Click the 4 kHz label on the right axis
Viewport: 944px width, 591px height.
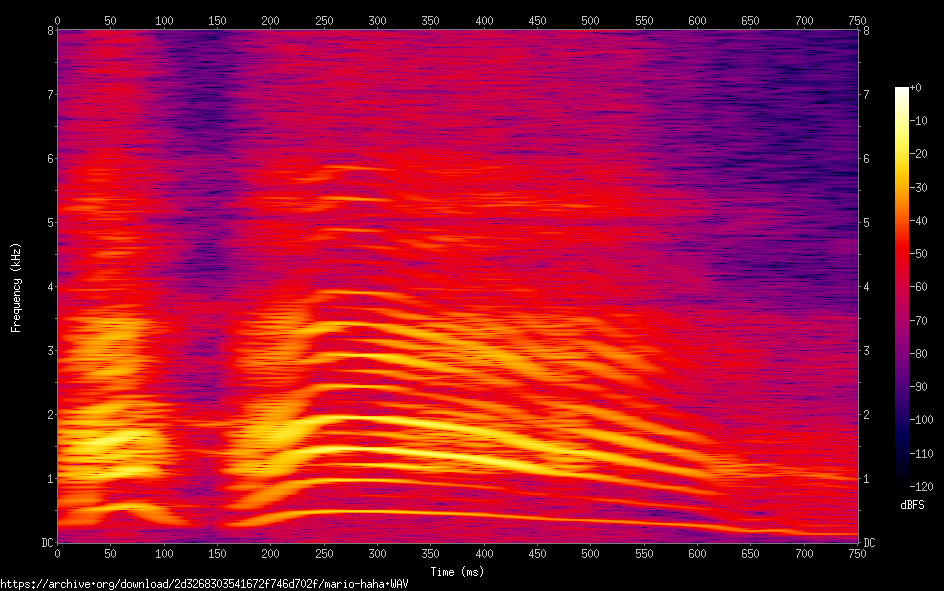866,287
